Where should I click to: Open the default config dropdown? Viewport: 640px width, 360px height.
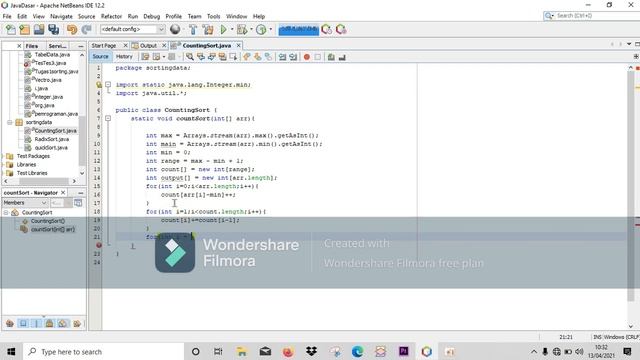click(x=132, y=29)
